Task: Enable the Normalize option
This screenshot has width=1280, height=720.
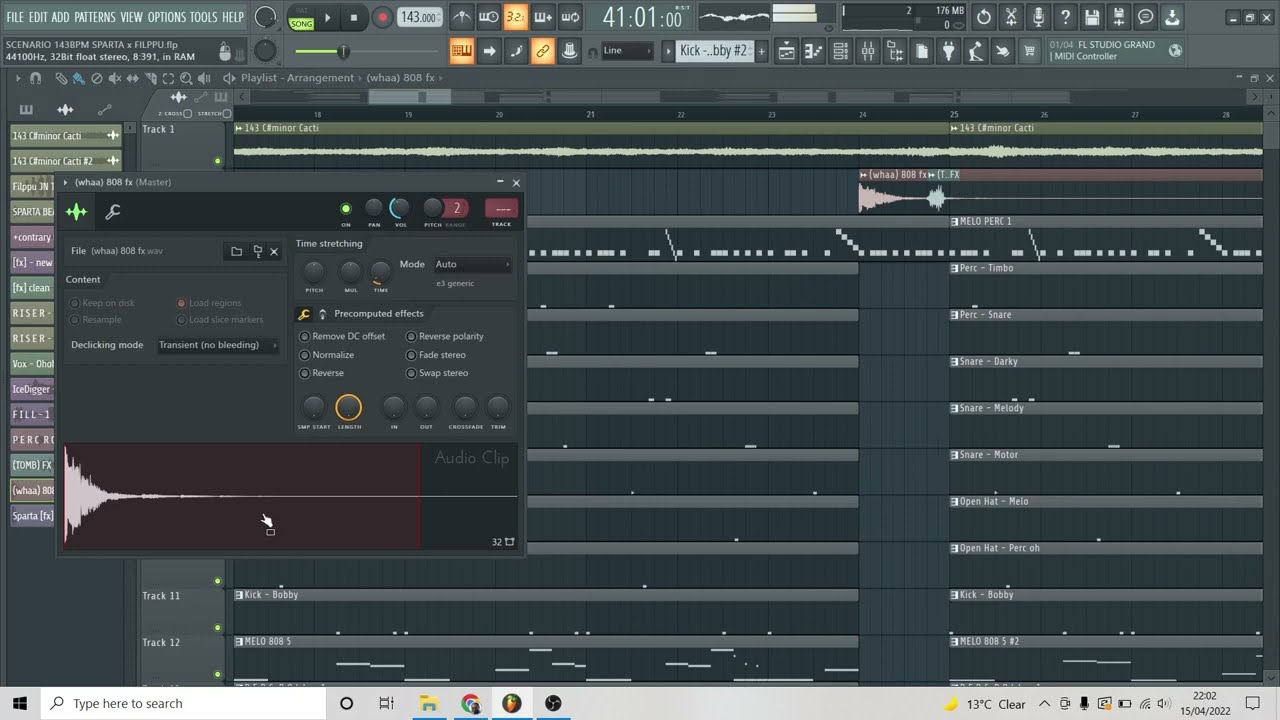Action: point(327,355)
